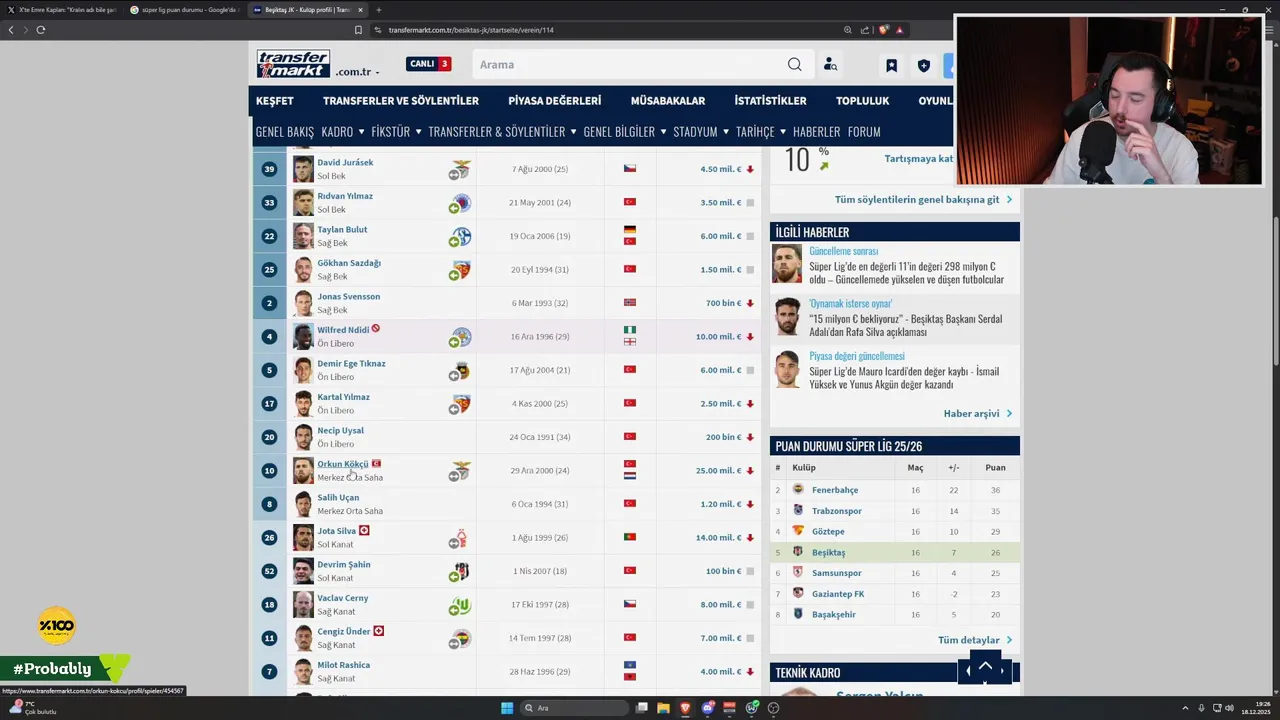Viewport: 1280px width, 720px height.
Task: Click Göztepe club crest in standings
Action: tap(798, 531)
